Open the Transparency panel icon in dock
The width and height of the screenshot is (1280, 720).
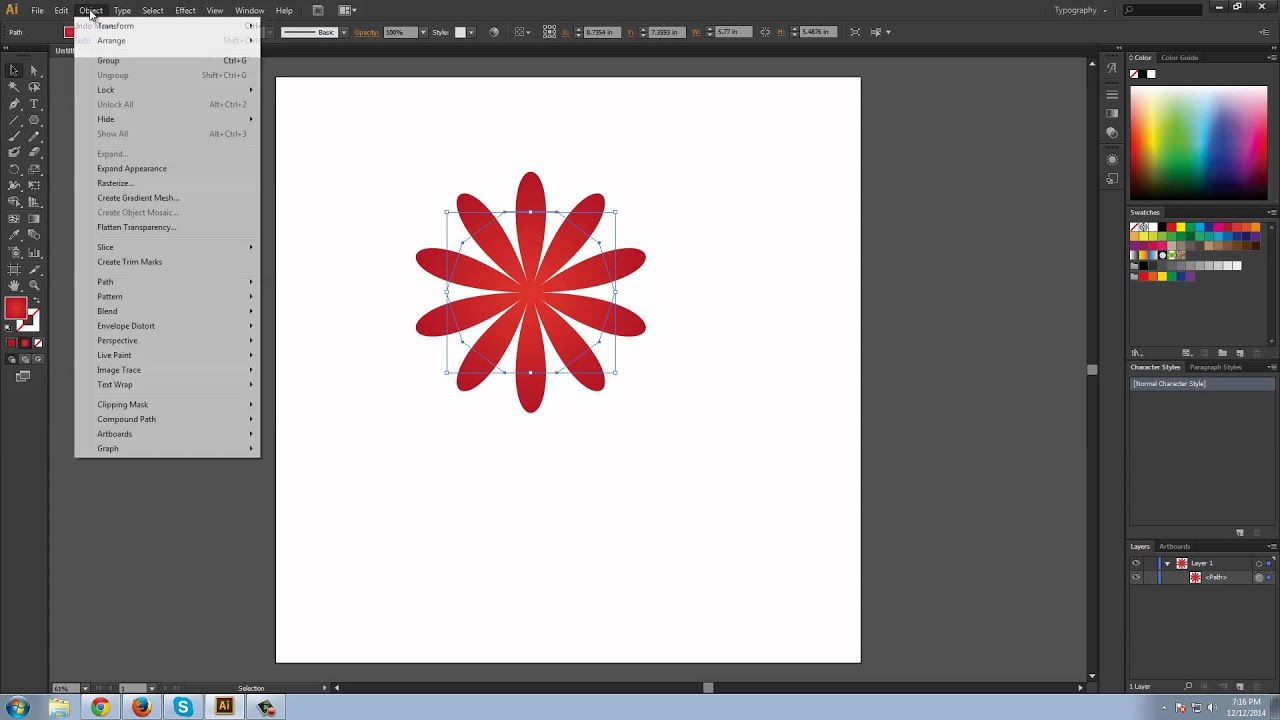coord(1112,132)
